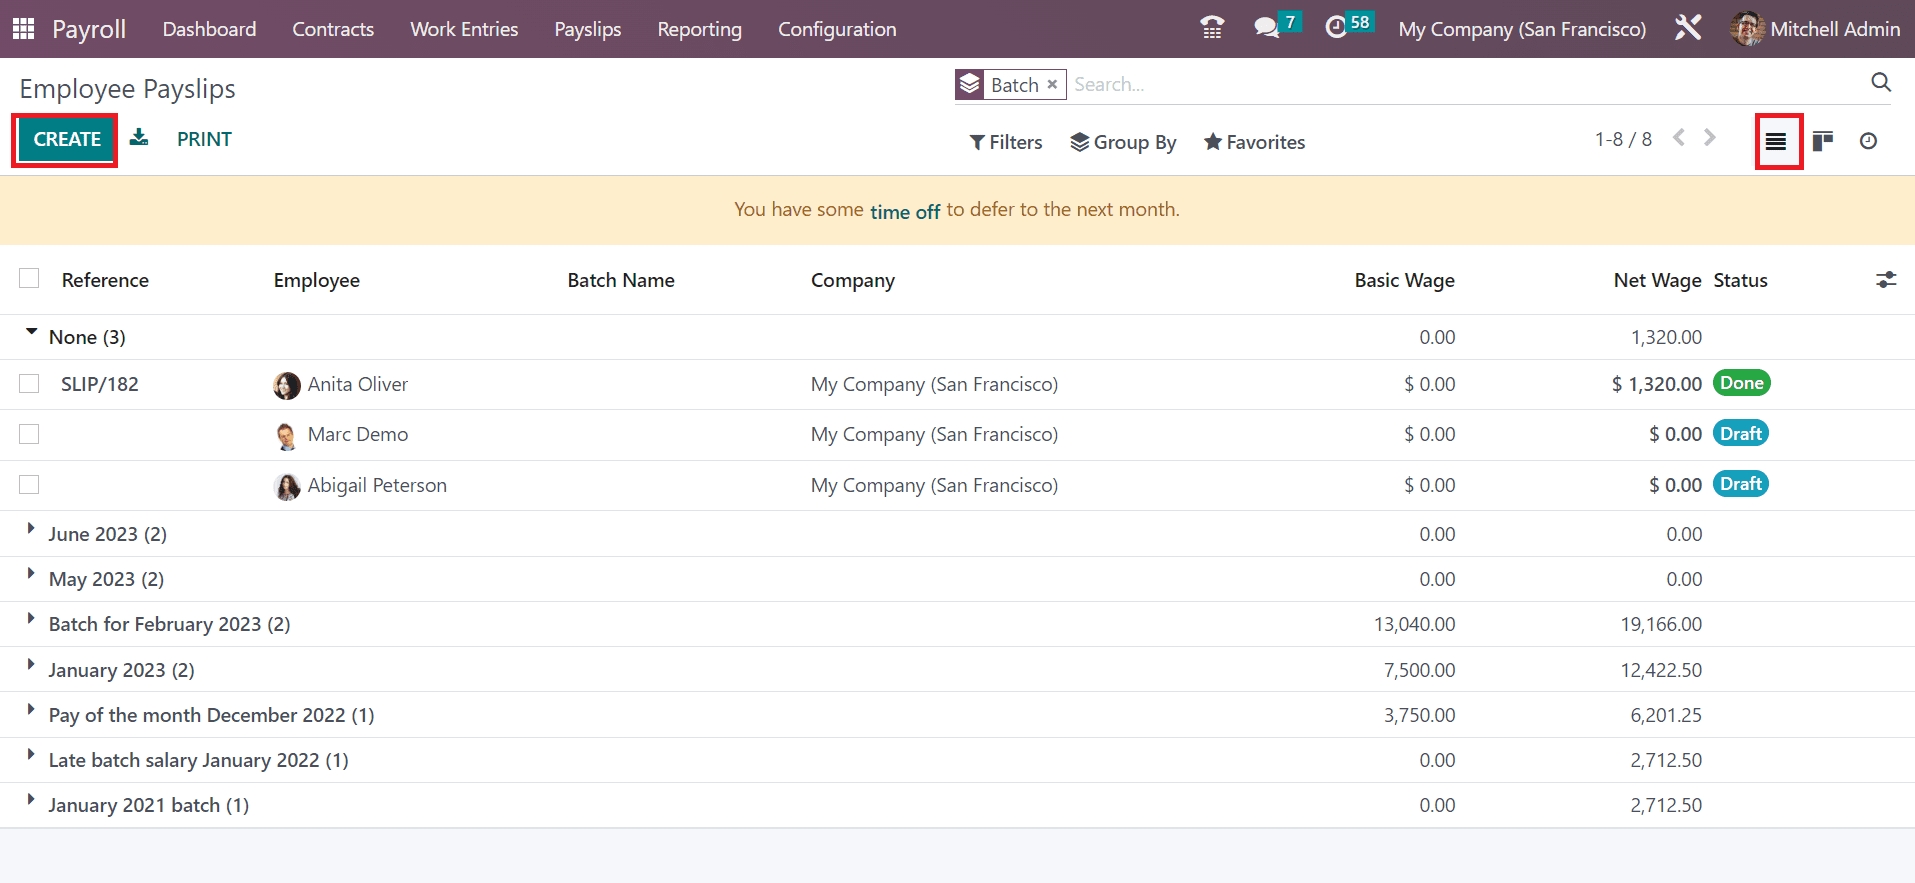Viewport: 1915px width, 883px height.
Task: Open the apps grid menu icon
Action: 23,29
